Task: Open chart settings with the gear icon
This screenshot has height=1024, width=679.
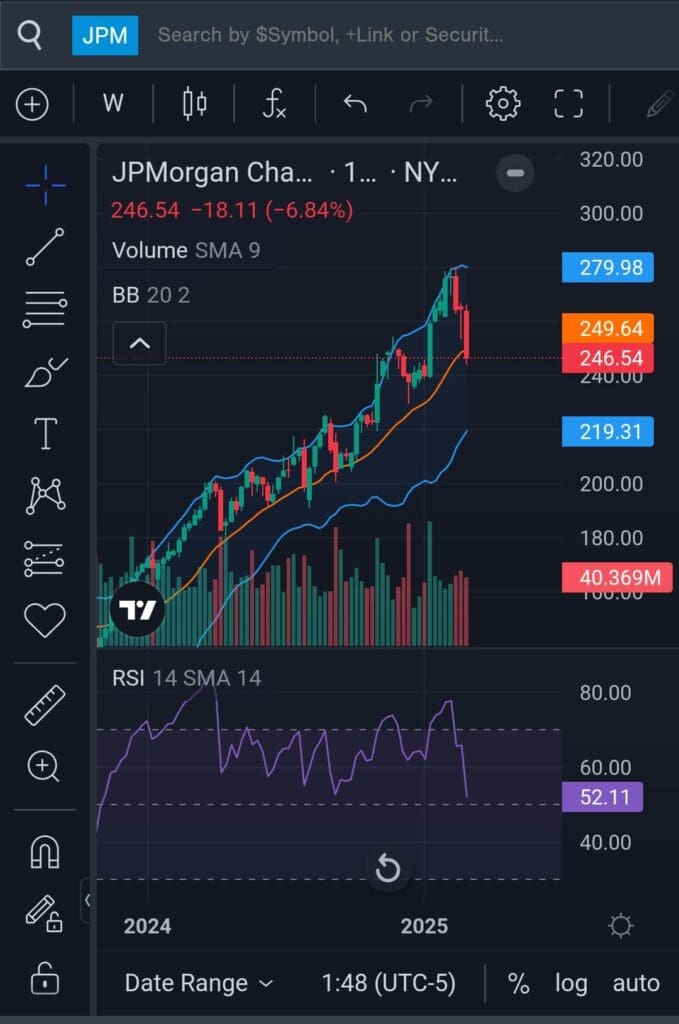Action: (503, 103)
